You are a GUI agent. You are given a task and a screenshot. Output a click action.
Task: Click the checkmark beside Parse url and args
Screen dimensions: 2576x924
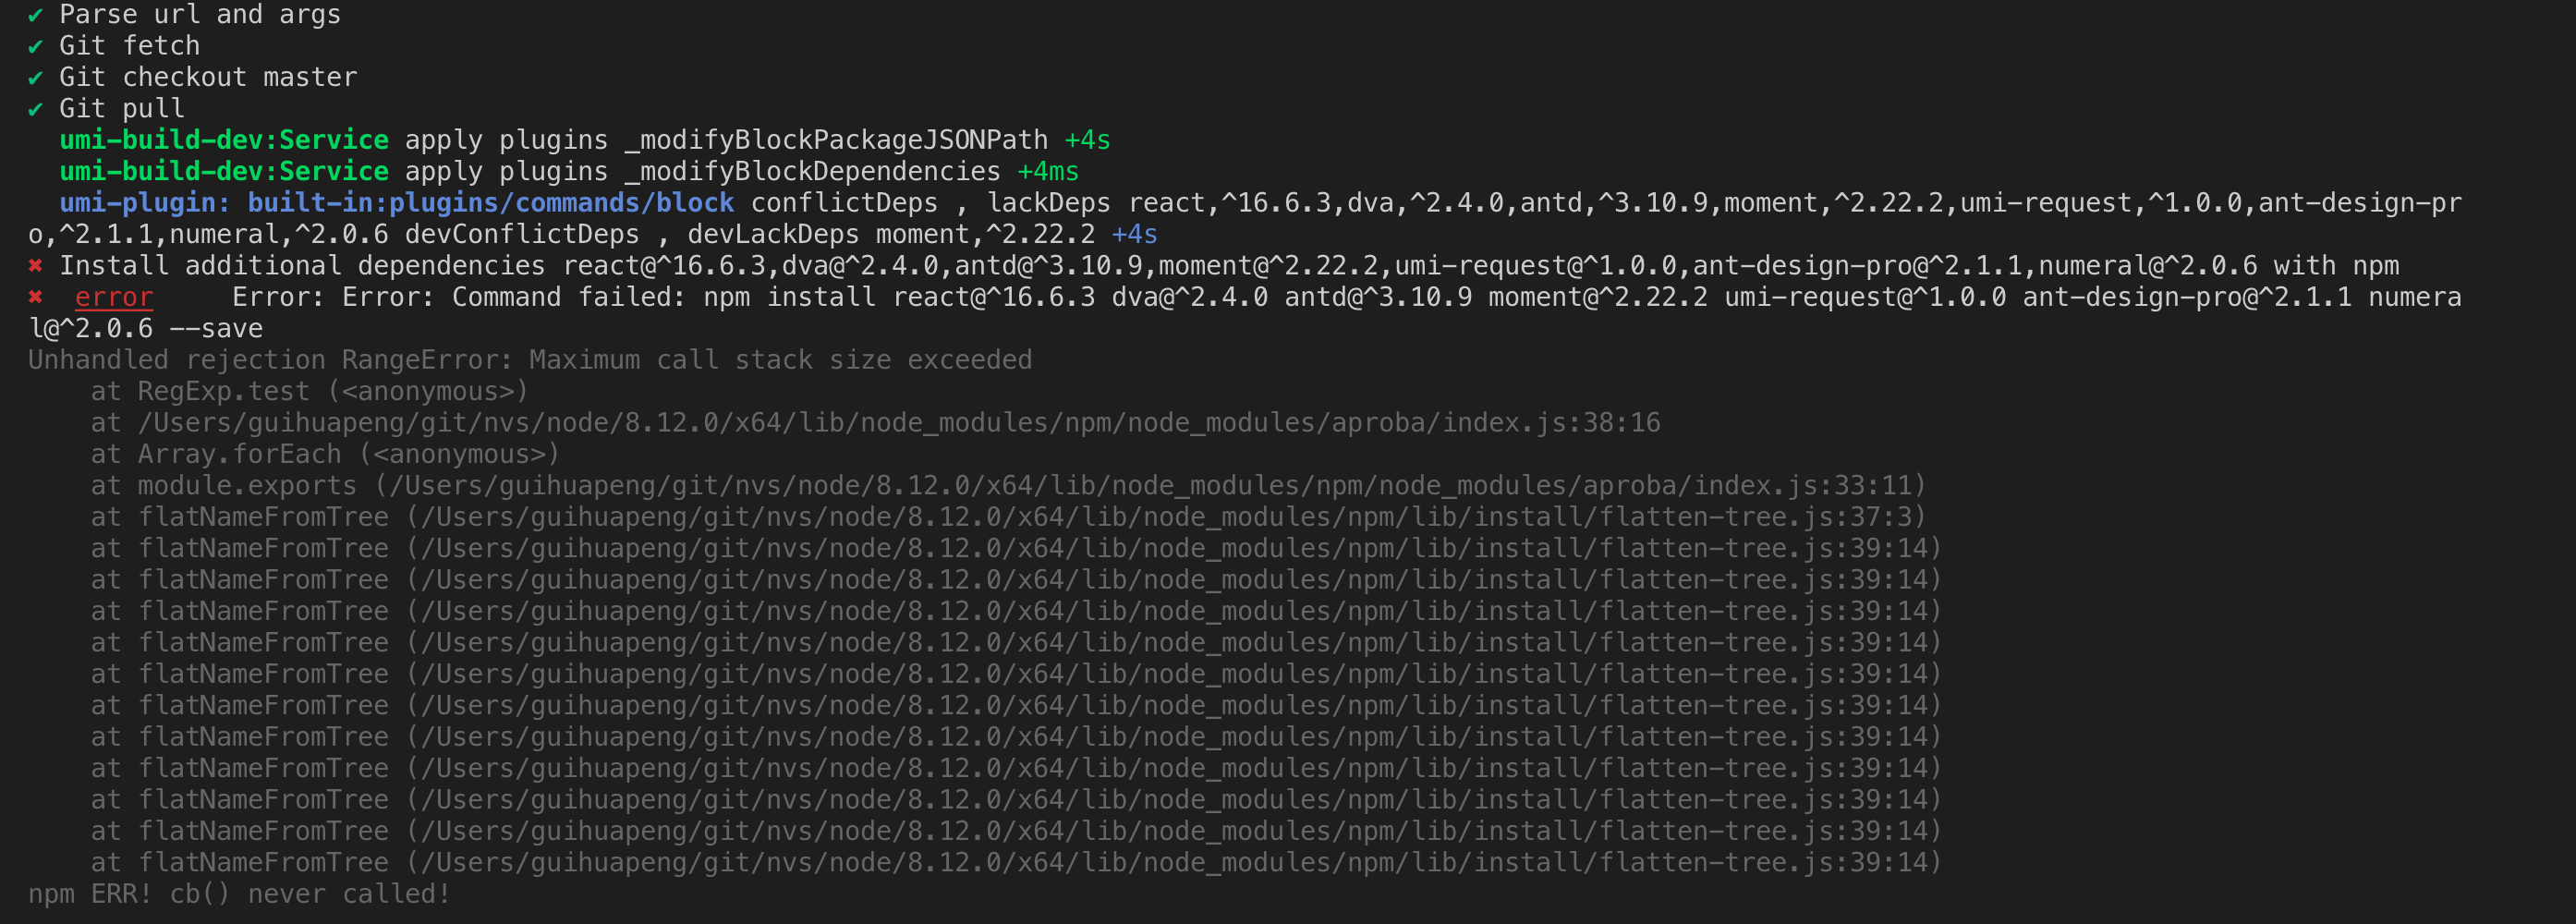[x=37, y=14]
